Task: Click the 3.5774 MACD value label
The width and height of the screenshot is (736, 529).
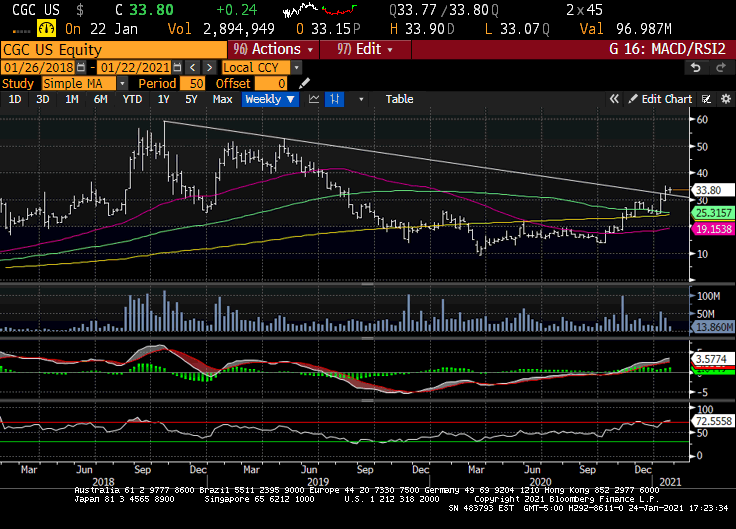Action: [712, 359]
